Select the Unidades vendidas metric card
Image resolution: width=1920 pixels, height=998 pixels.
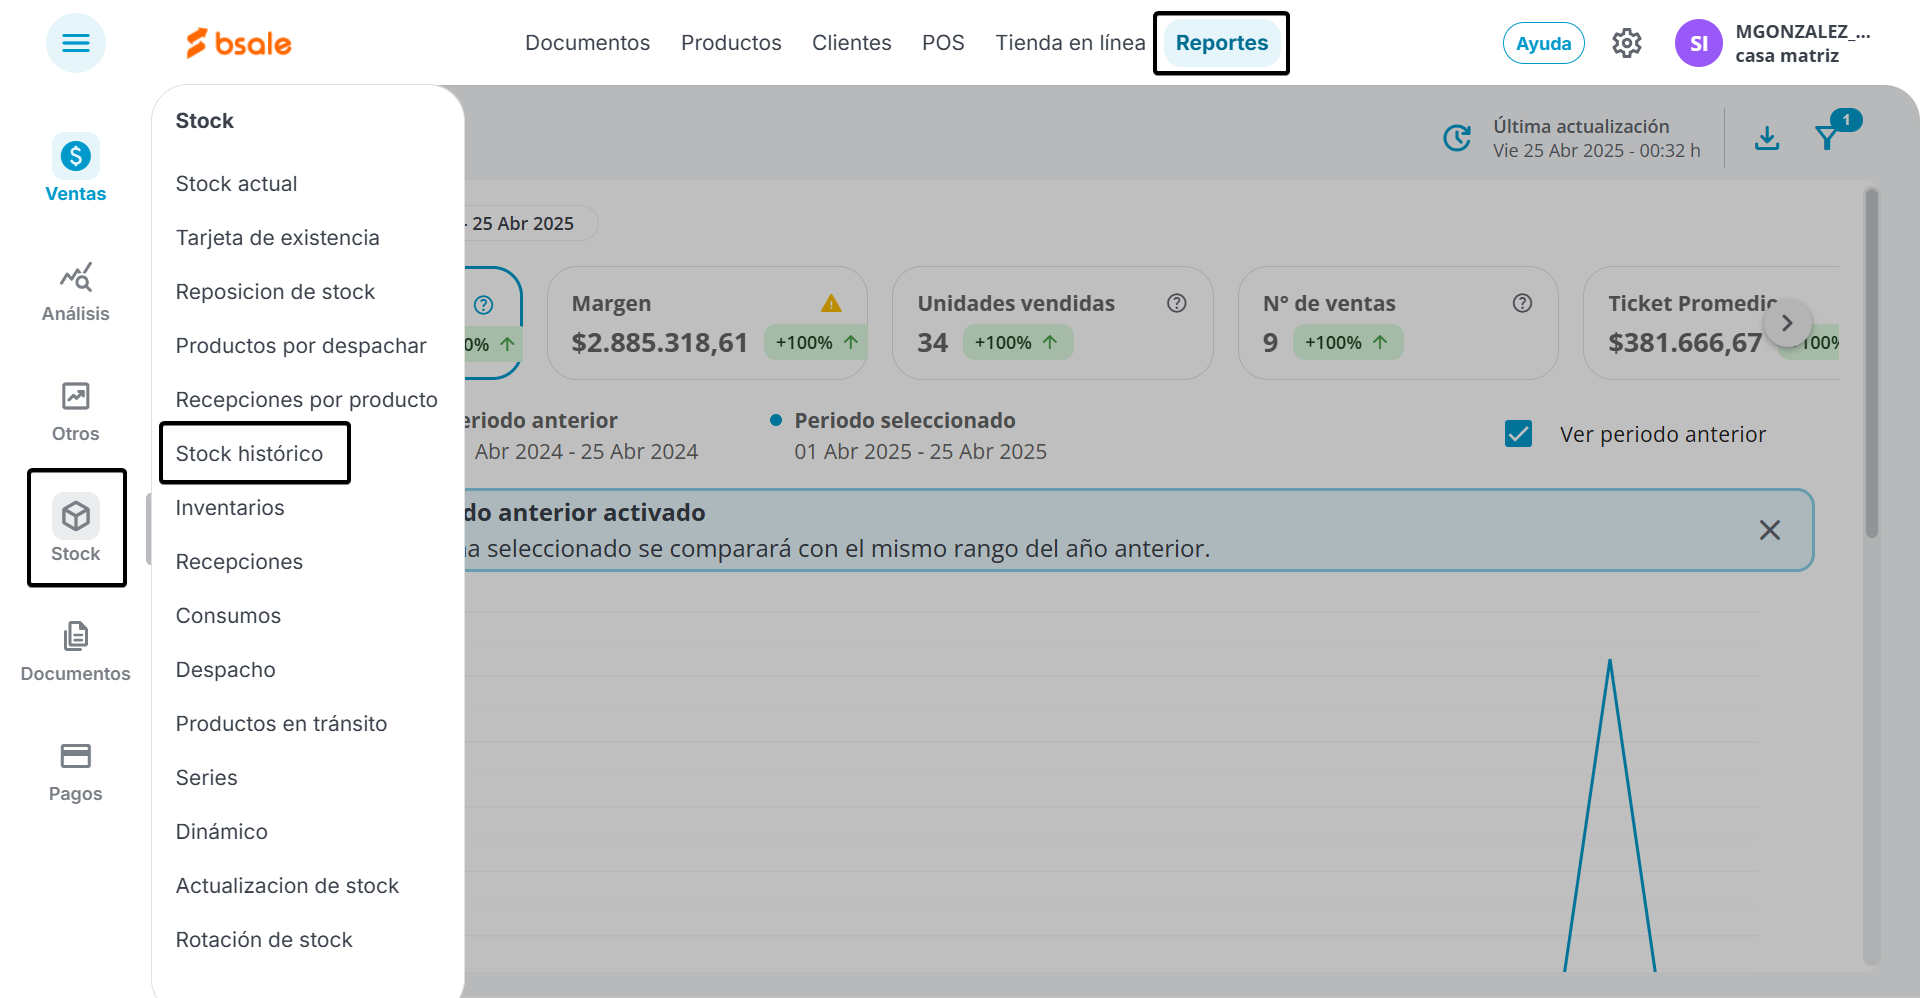(x=1052, y=323)
